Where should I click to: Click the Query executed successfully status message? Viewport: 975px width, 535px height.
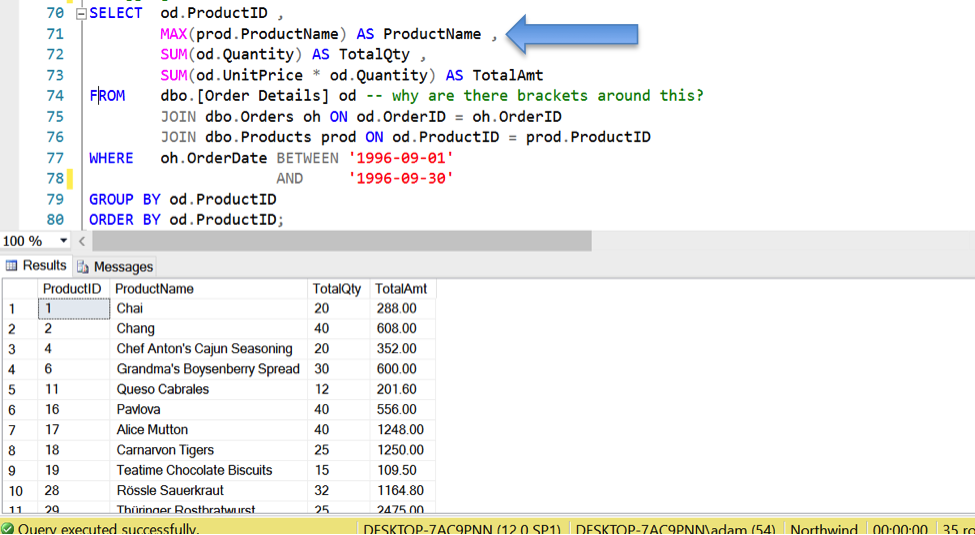tap(109, 529)
